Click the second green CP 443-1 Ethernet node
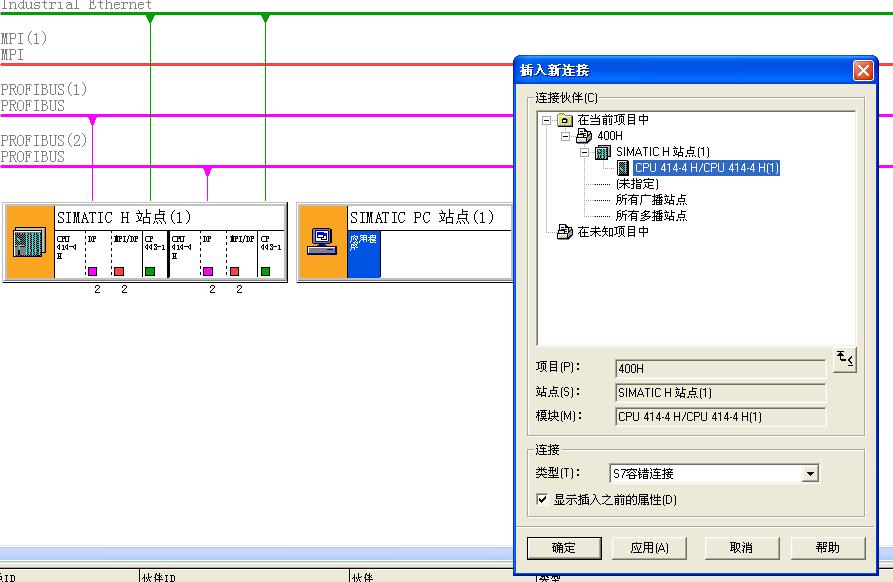The width and height of the screenshot is (893, 582). click(265, 271)
